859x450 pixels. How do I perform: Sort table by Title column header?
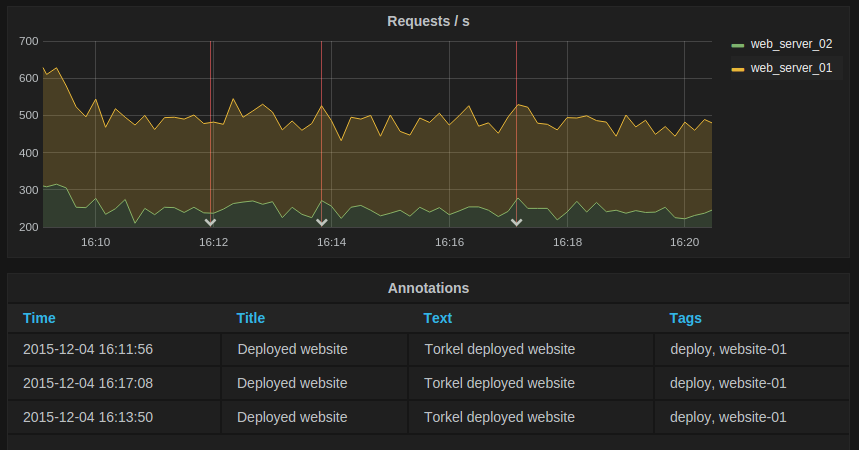[x=251, y=318]
